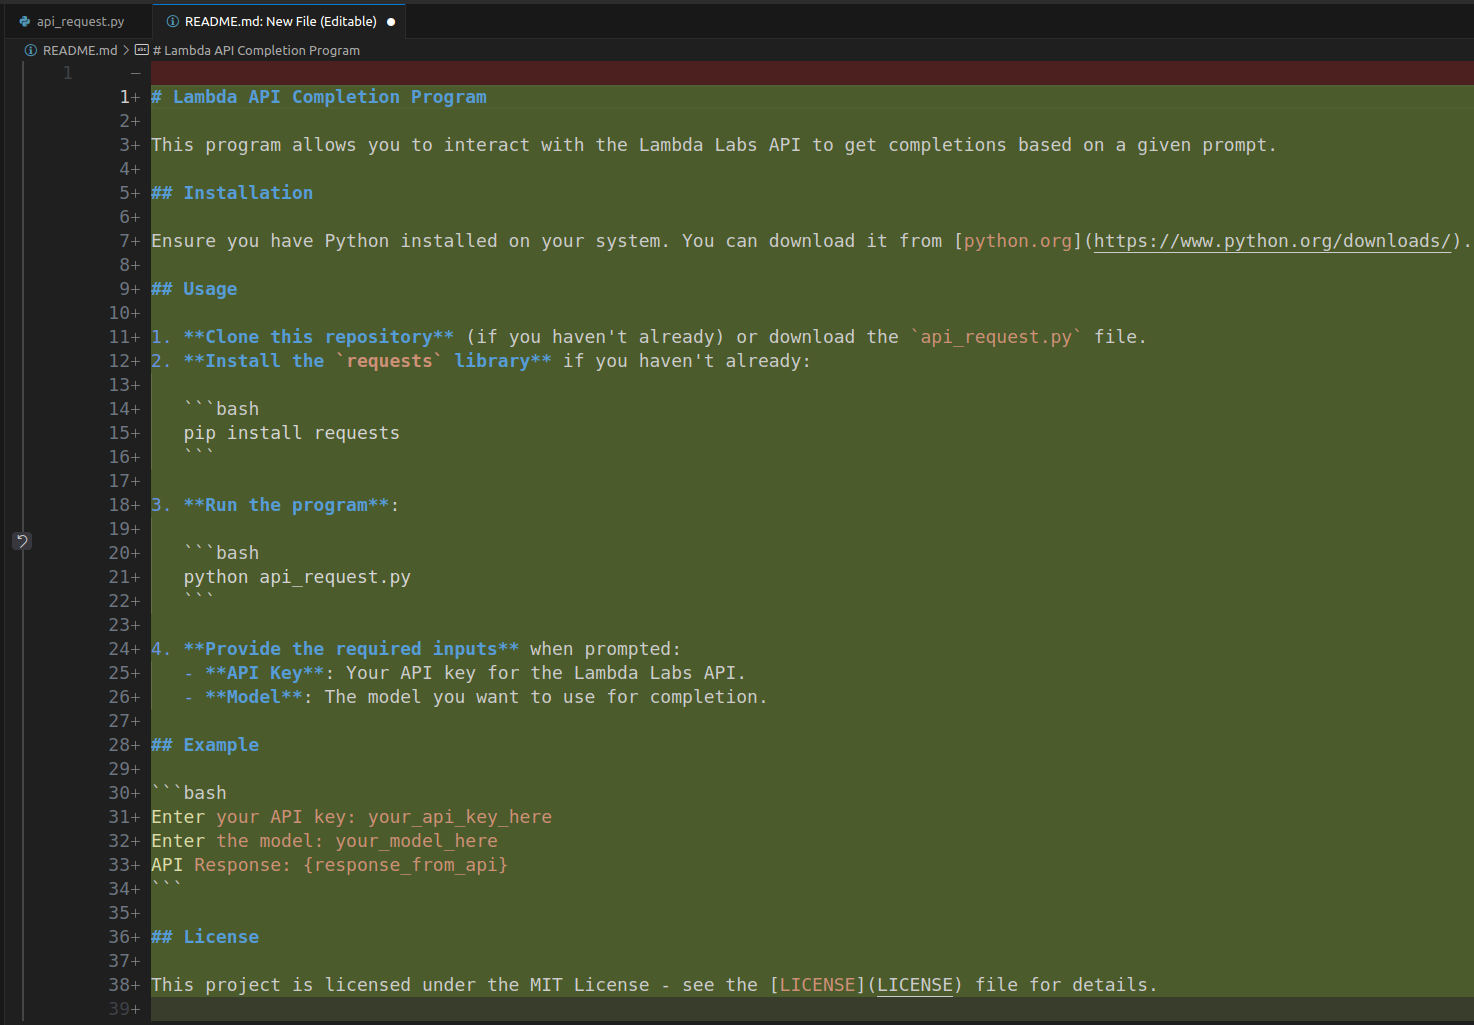Click the symbol icon before breadcrumb heading
This screenshot has width=1474, height=1025.
142,50
